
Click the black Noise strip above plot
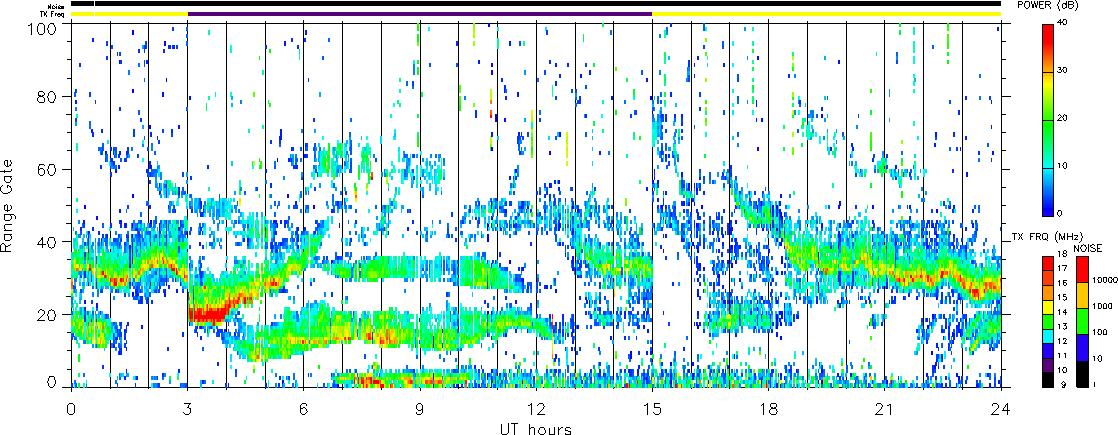[536, 4]
